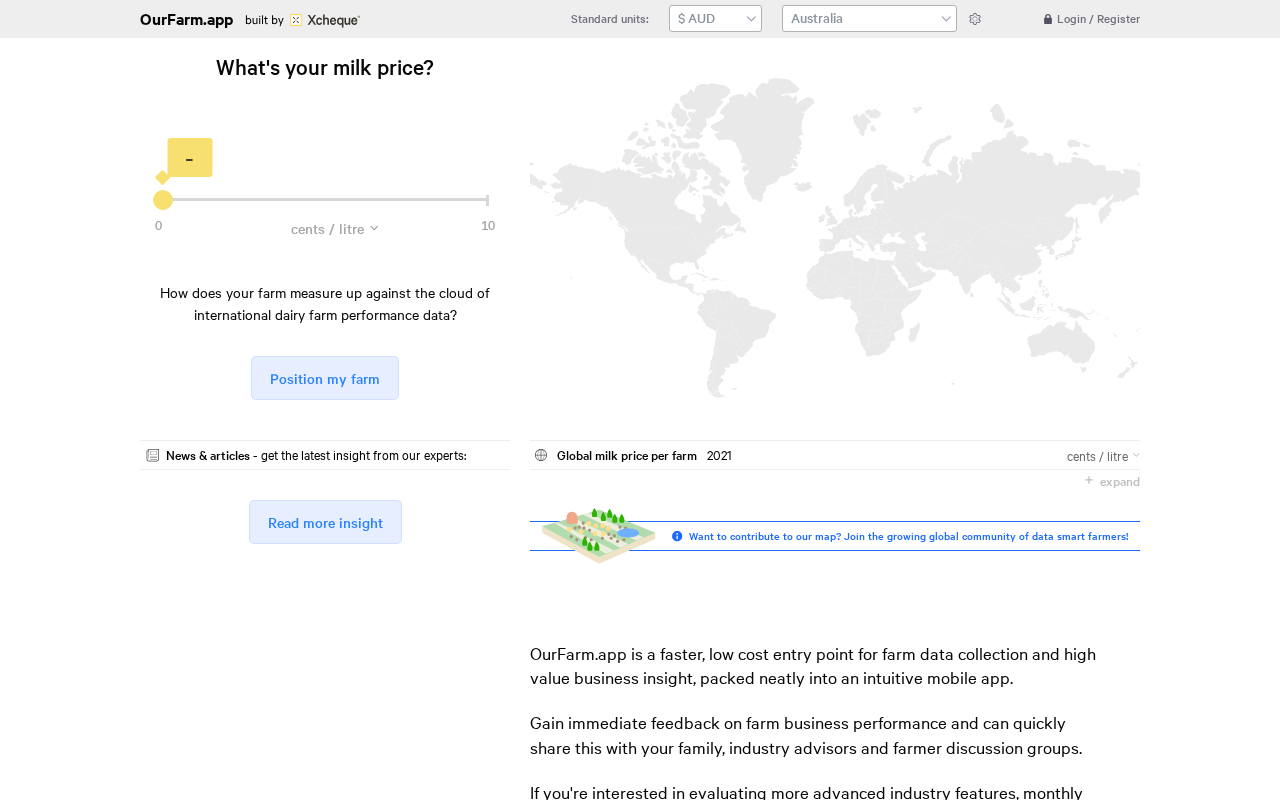The width and height of the screenshot is (1280, 800).
Task: Open cents / litre dropdown in map header
Action: coord(1103,456)
